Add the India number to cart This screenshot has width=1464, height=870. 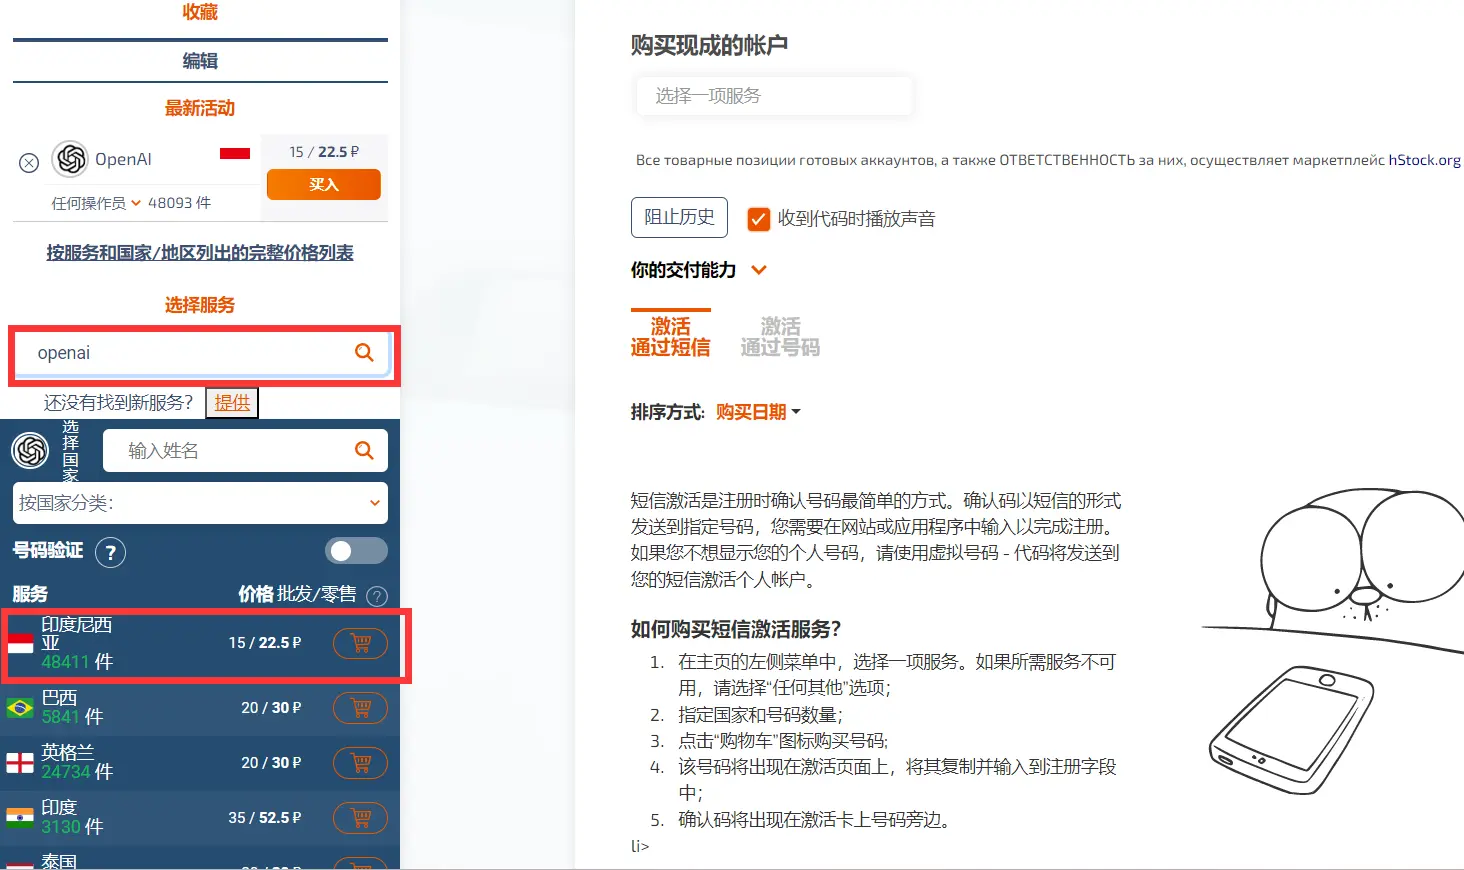click(x=360, y=818)
